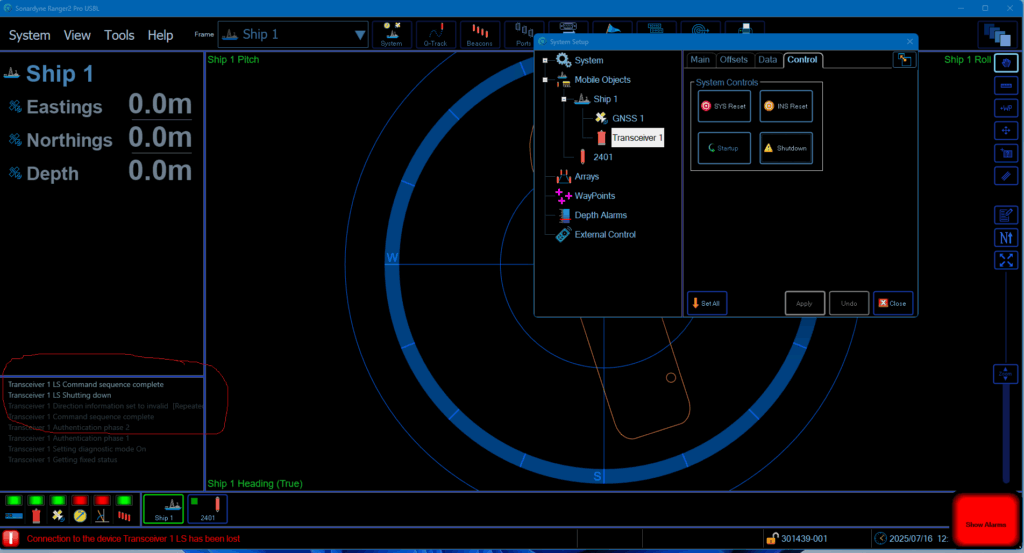The height and width of the screenshot is (553, 1024).
Task: Click the Eastings 0.0m value
Action: pos(160,104)
